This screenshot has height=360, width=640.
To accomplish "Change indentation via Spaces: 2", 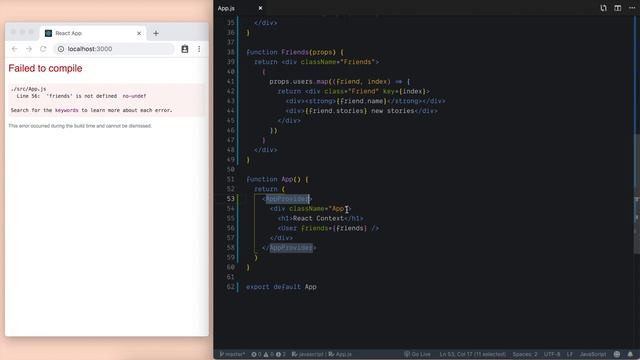I will pyautogui.click(x=525, y=354).
